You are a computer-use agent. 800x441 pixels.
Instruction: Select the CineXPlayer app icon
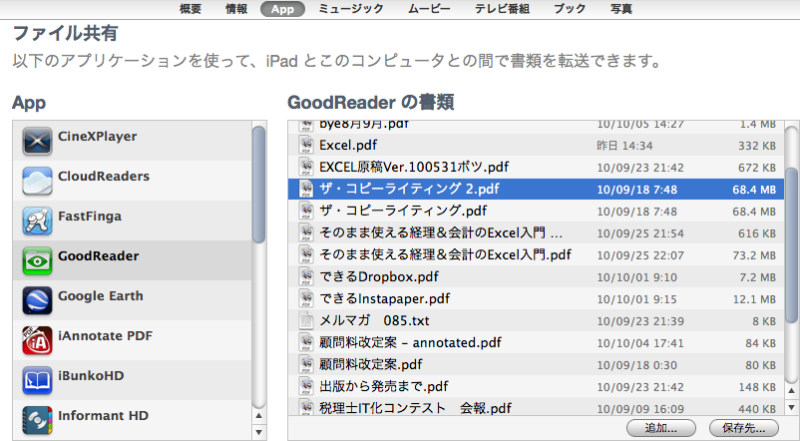[x=37, y=141]
